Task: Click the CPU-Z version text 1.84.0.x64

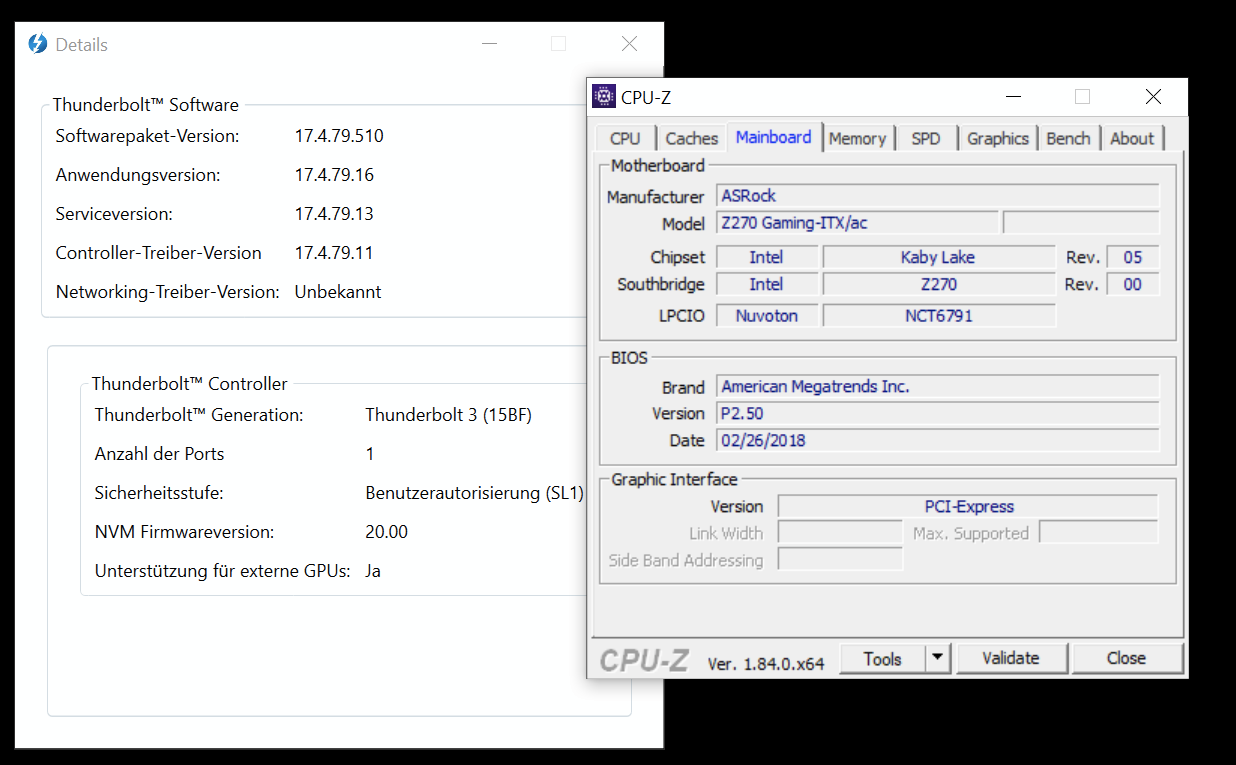Action: tap(766, 663)
